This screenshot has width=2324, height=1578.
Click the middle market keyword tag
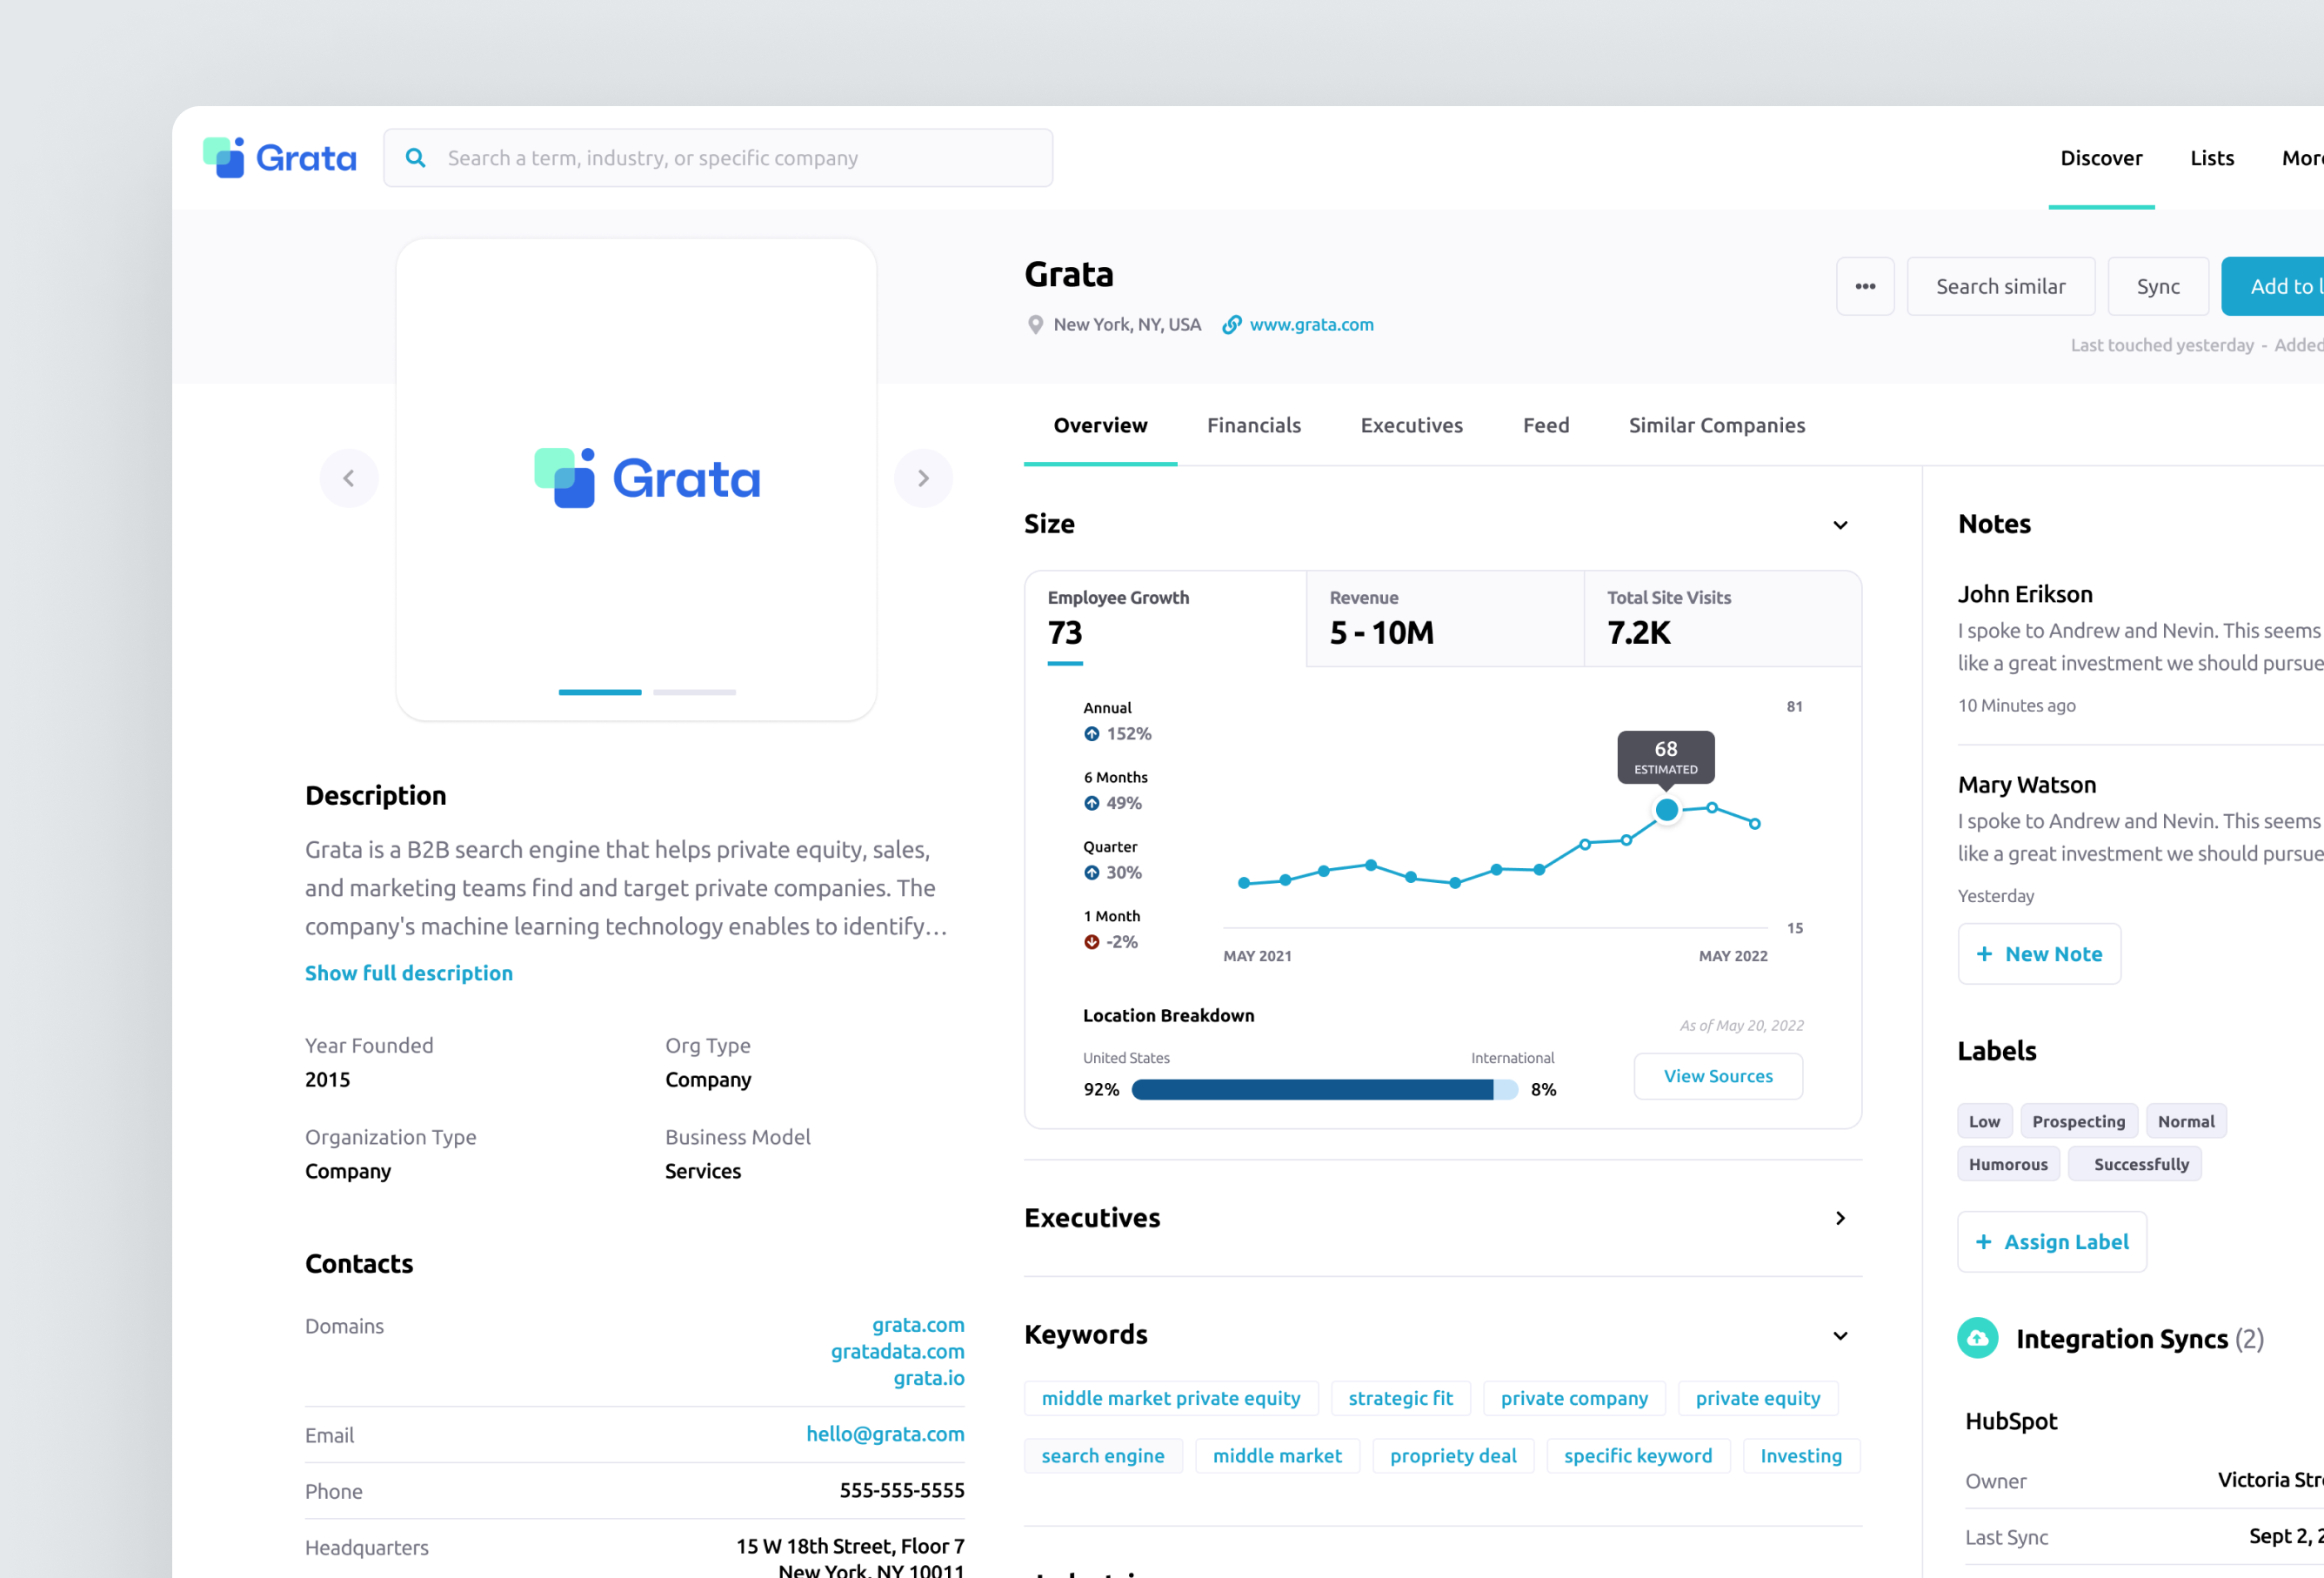[x=1277, y=1457]
